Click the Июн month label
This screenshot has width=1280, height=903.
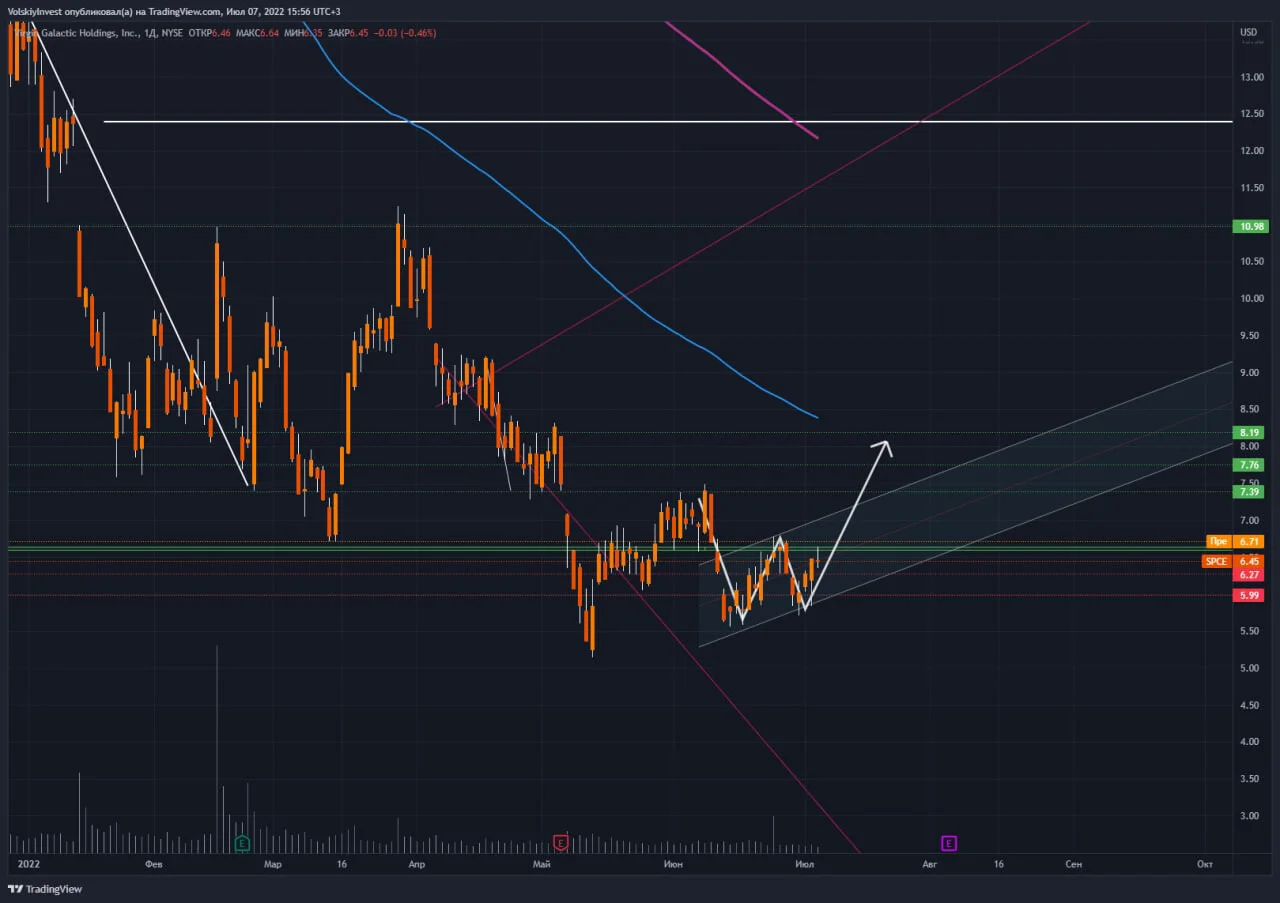(x=674, y=863)
